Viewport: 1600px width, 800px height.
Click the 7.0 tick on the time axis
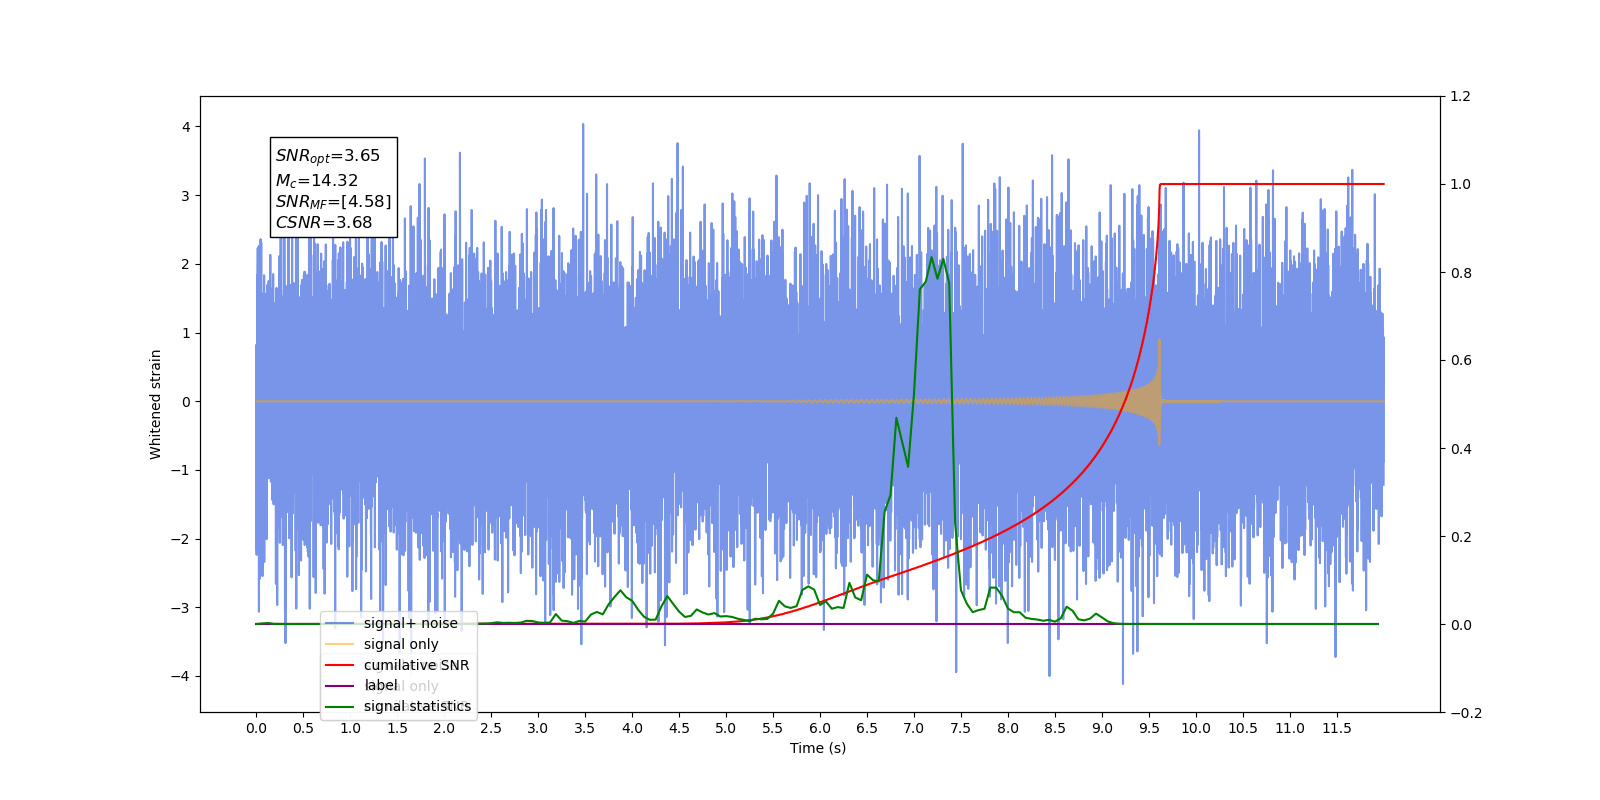pyautogui.click(x=914, y=728)
